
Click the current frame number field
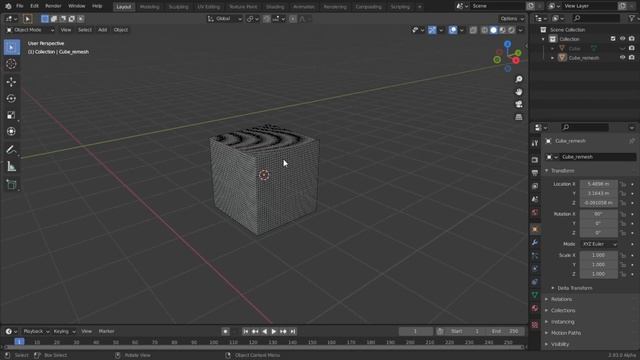point(416,331)
